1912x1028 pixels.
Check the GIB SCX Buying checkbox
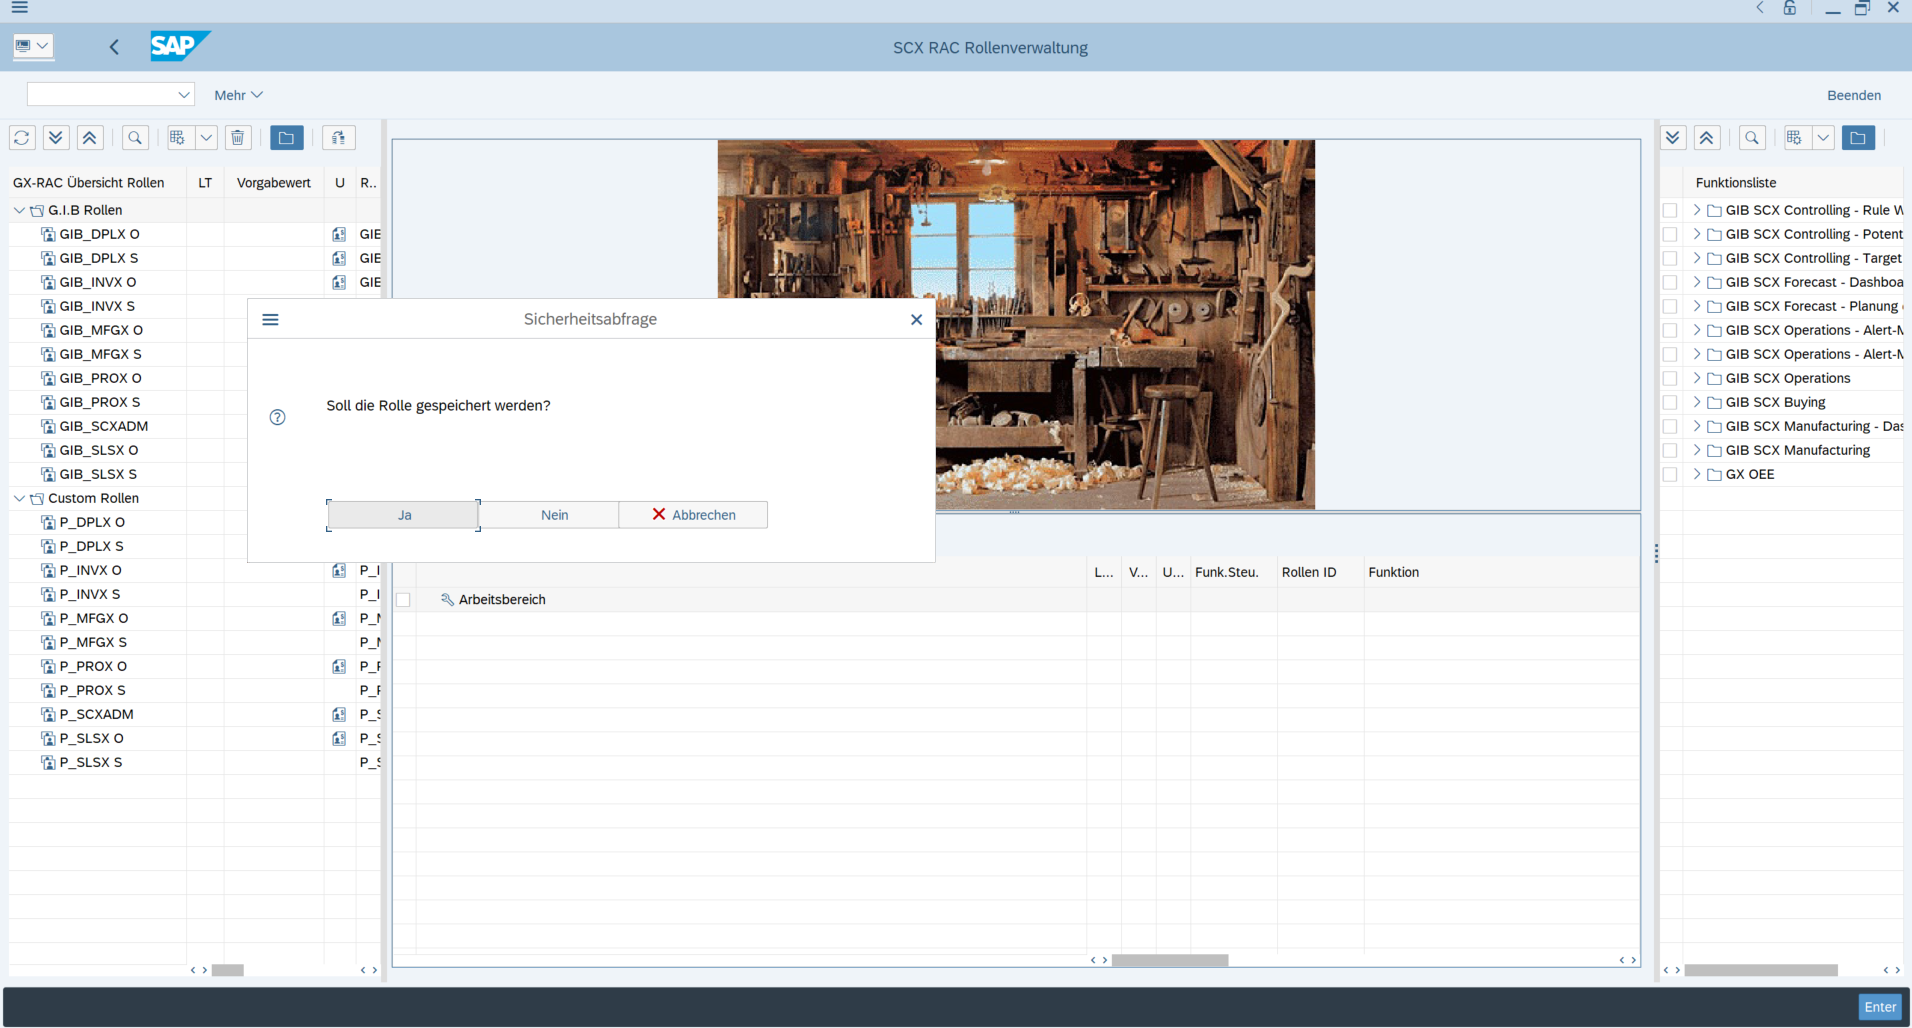click(x=1669, y=402)
